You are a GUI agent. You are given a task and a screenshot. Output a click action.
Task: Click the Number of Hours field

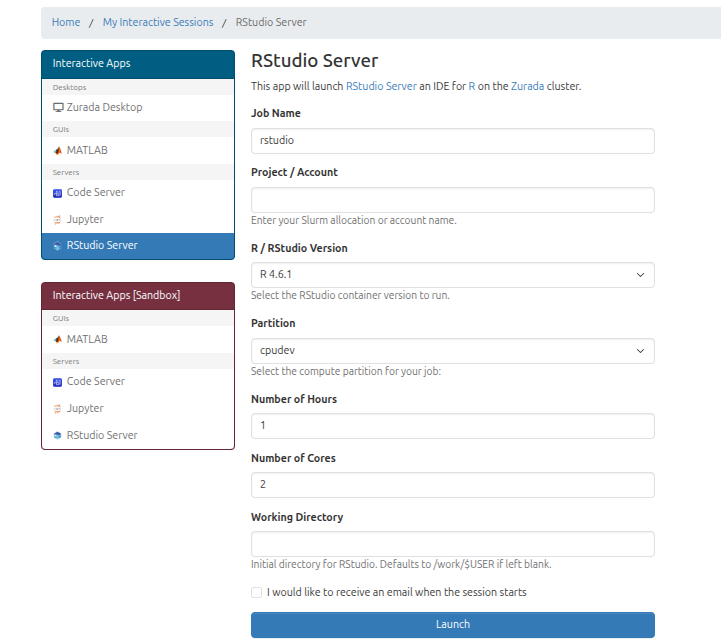452,426
